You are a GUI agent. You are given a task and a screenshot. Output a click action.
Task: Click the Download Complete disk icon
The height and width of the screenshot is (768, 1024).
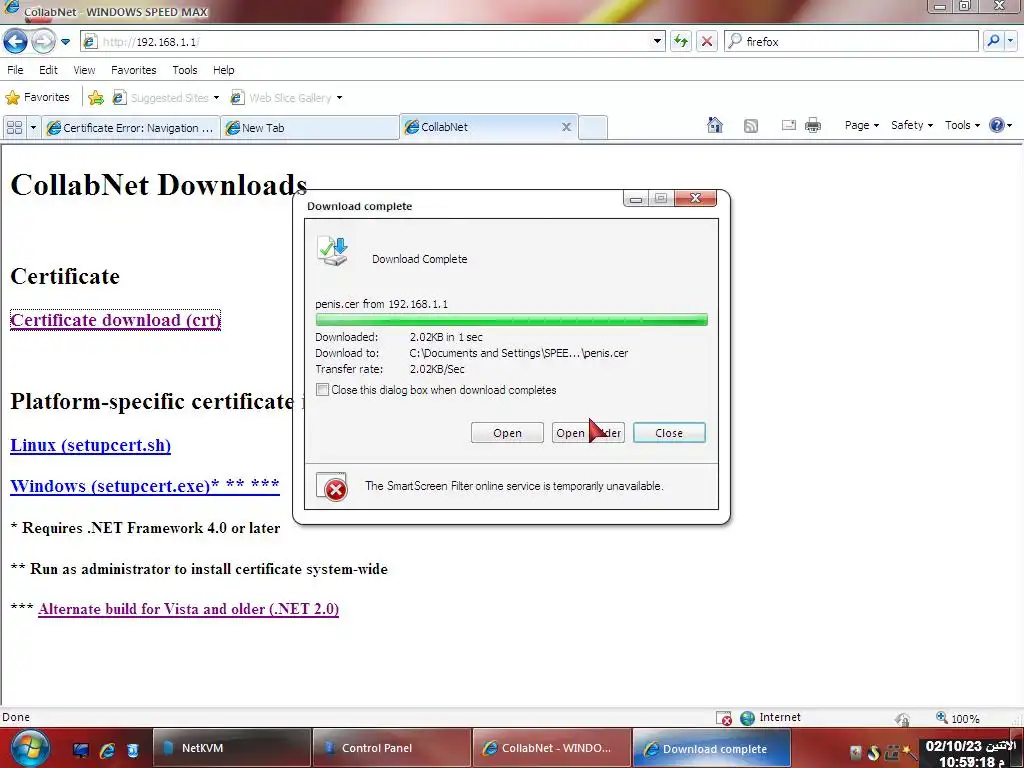point(332,251)
